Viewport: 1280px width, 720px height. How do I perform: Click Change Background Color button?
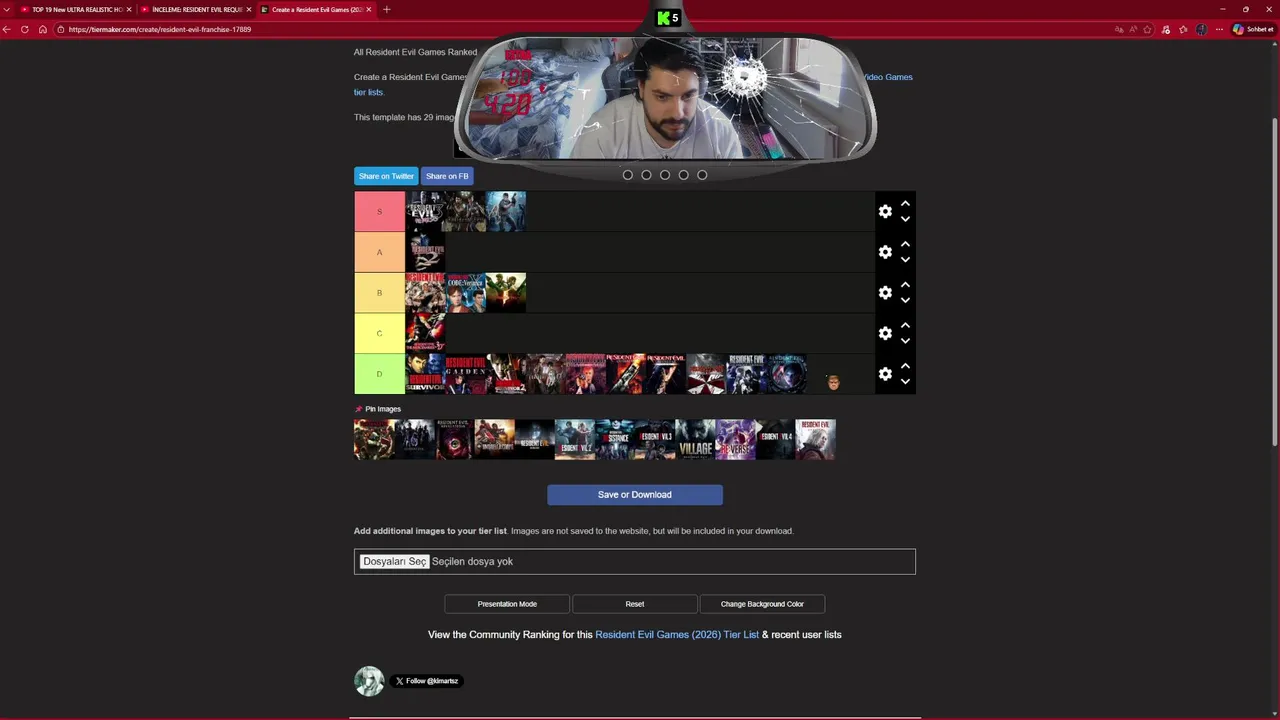coord(762,604)
